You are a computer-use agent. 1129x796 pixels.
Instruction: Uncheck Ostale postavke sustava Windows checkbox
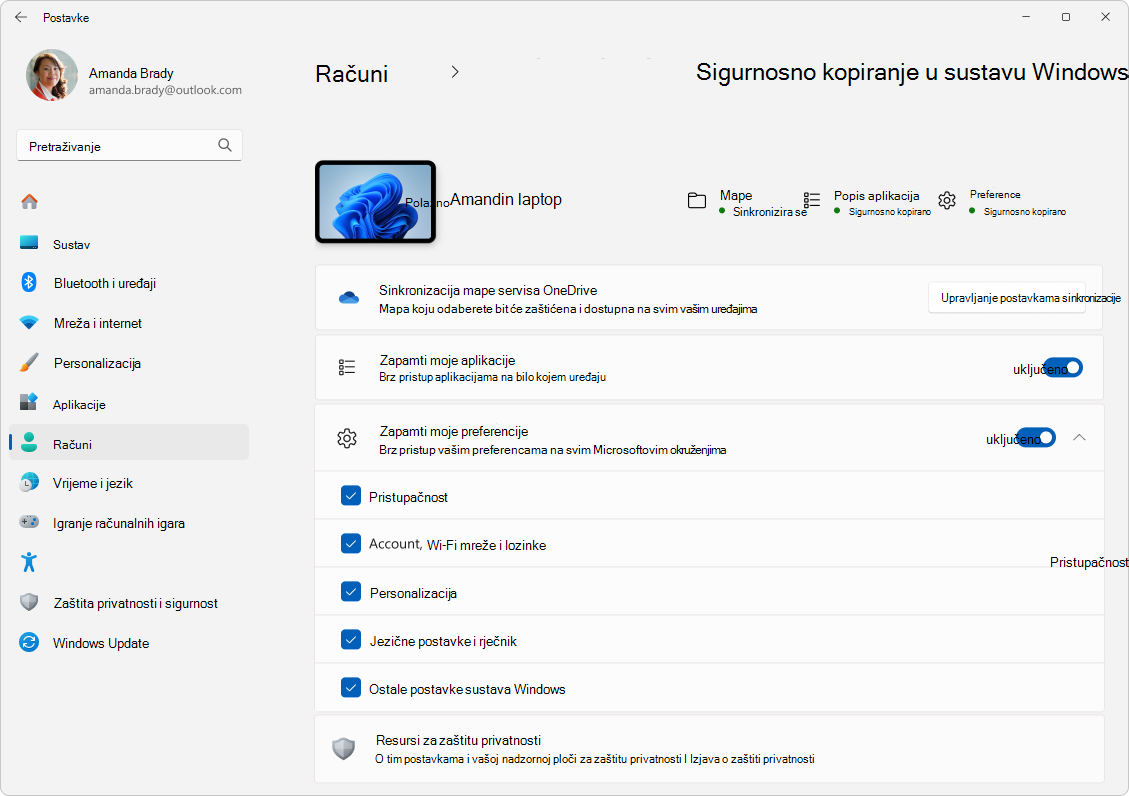(351, 687)
